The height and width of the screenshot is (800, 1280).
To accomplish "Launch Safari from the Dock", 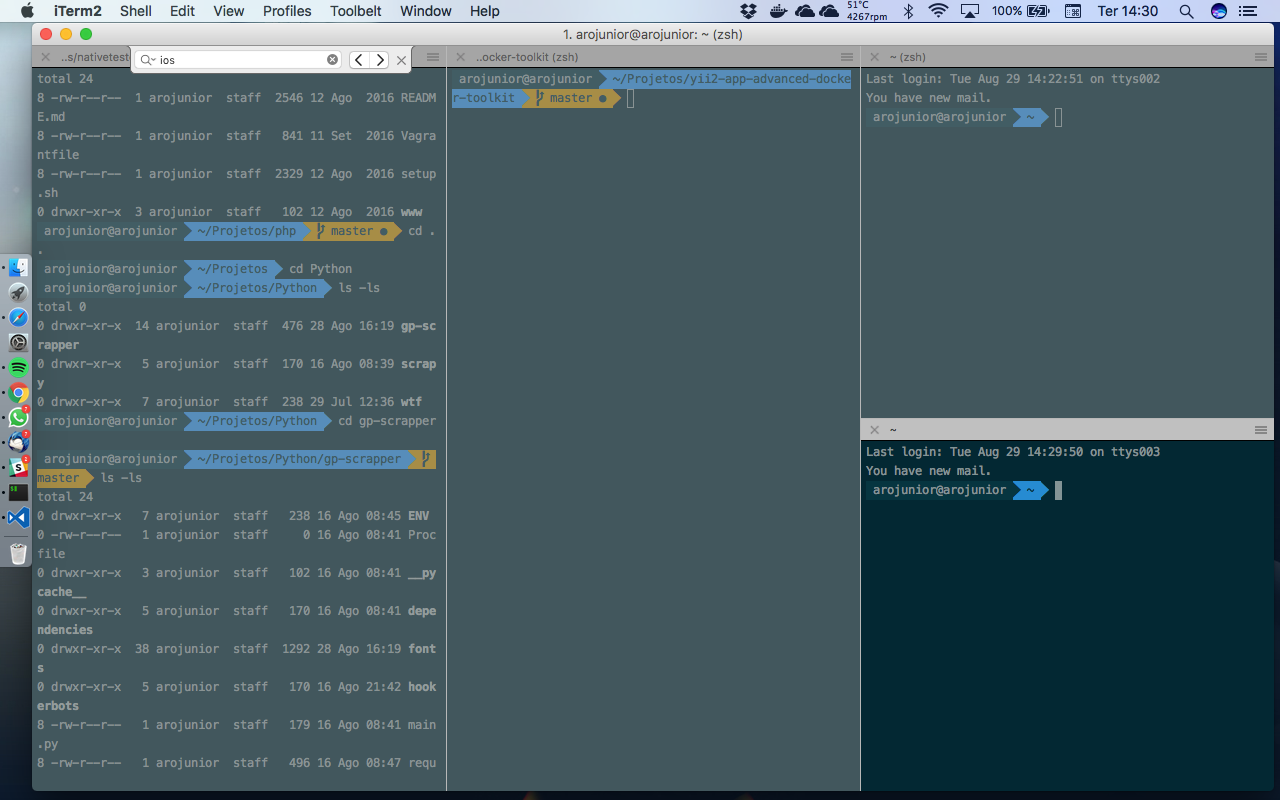I will [19, 318].
